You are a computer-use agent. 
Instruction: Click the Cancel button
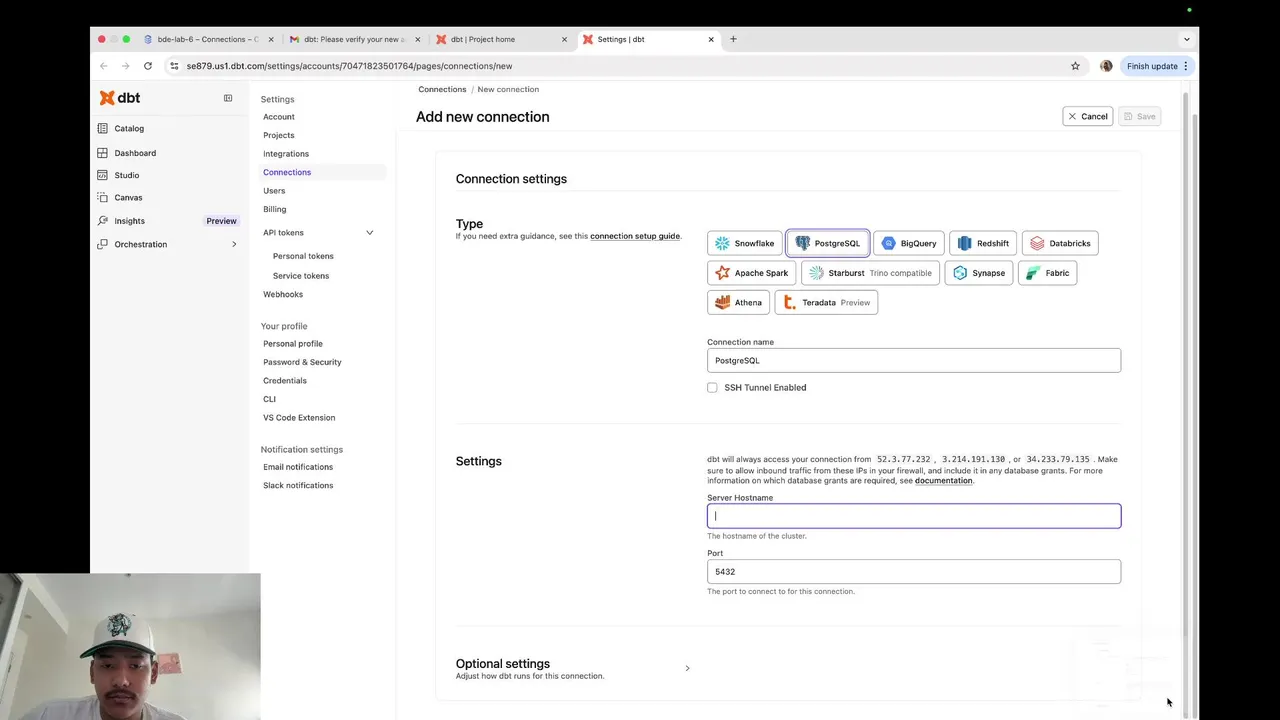1087,116
